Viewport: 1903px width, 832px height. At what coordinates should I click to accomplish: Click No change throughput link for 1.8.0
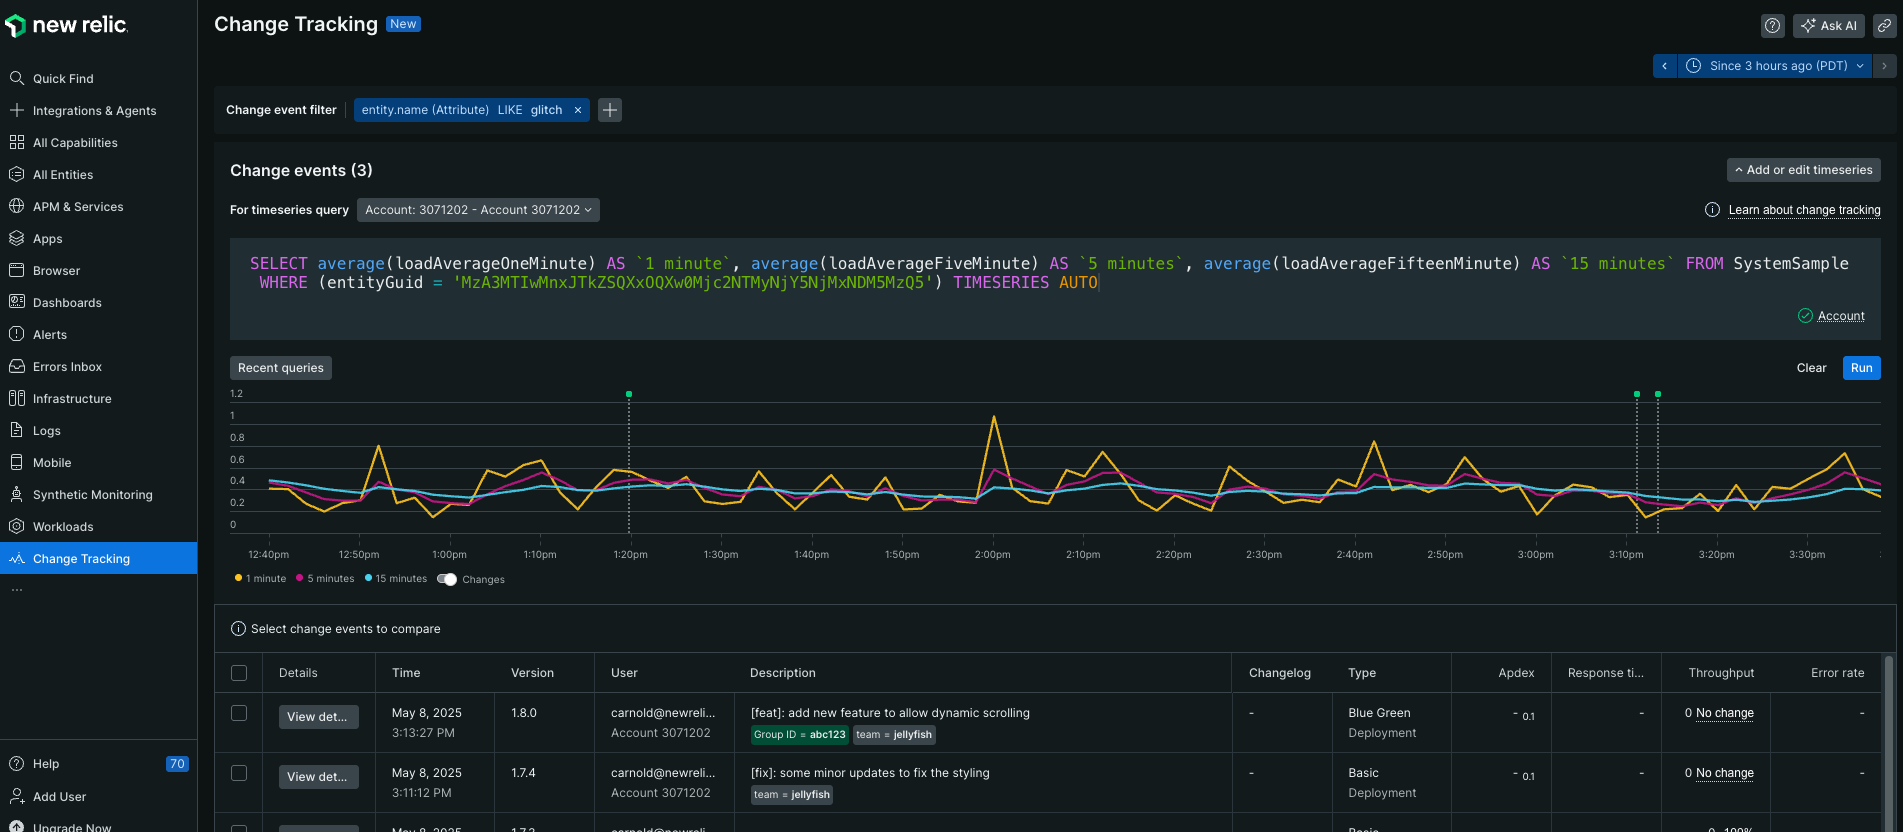(x=1724, y=713)
